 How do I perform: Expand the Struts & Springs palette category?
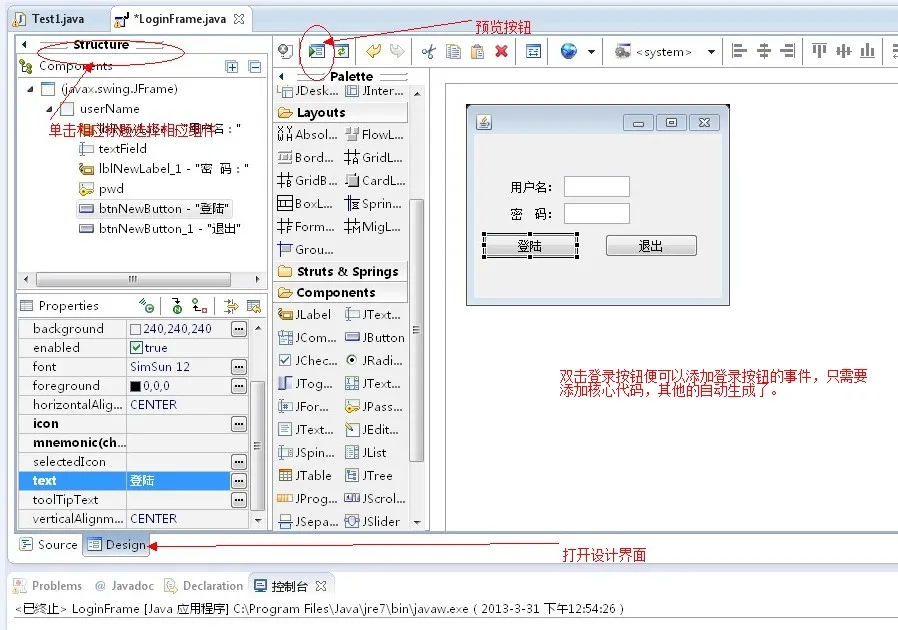340,271
